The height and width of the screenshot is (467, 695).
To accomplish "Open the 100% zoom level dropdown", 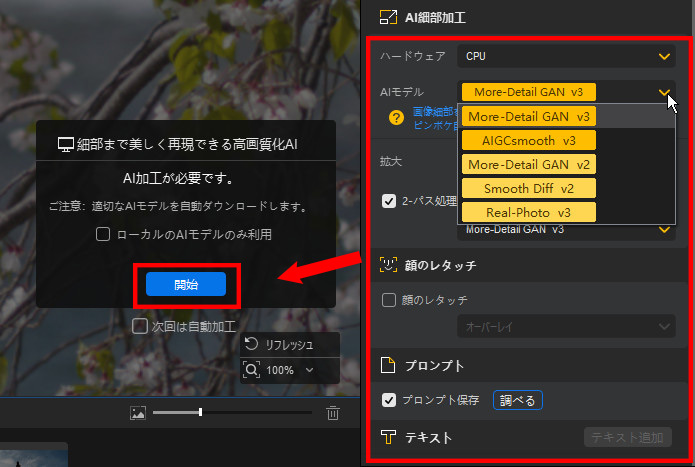I will 309,370.
